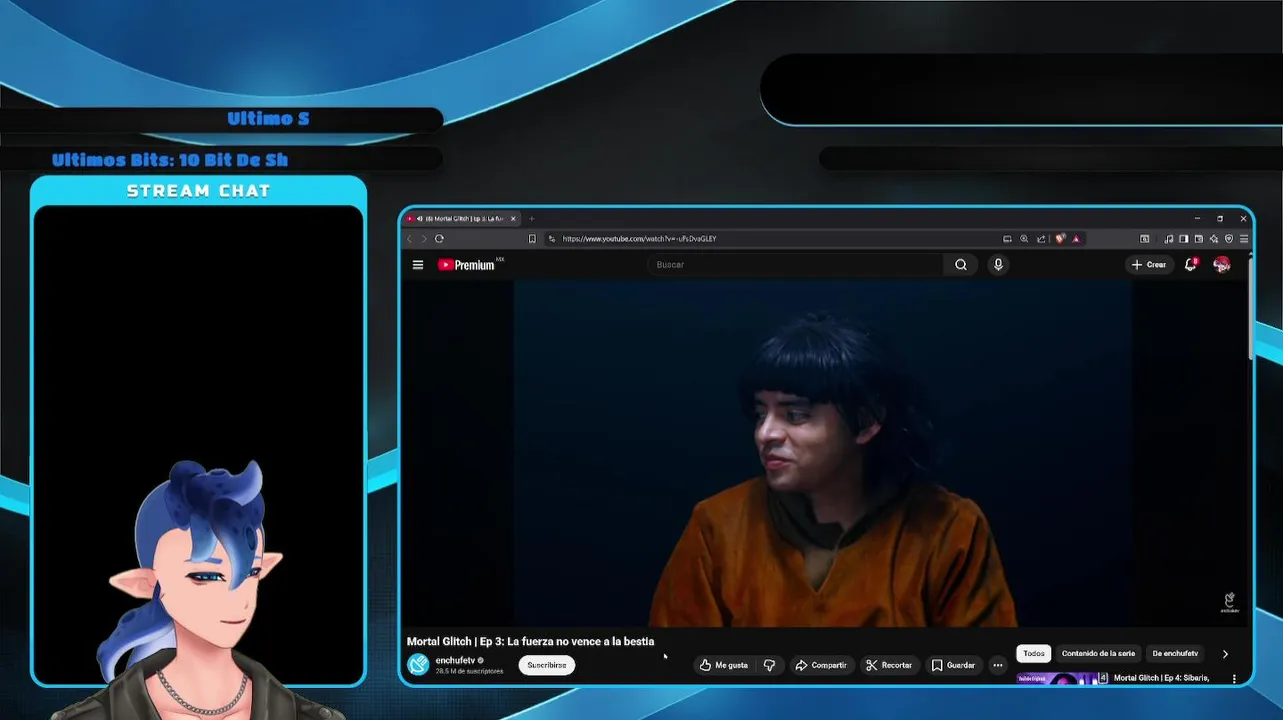This screenshot has width=1283, height=720.
Task: Open options for Mortal Glitch Ep 4 video
Action: 1234,679
